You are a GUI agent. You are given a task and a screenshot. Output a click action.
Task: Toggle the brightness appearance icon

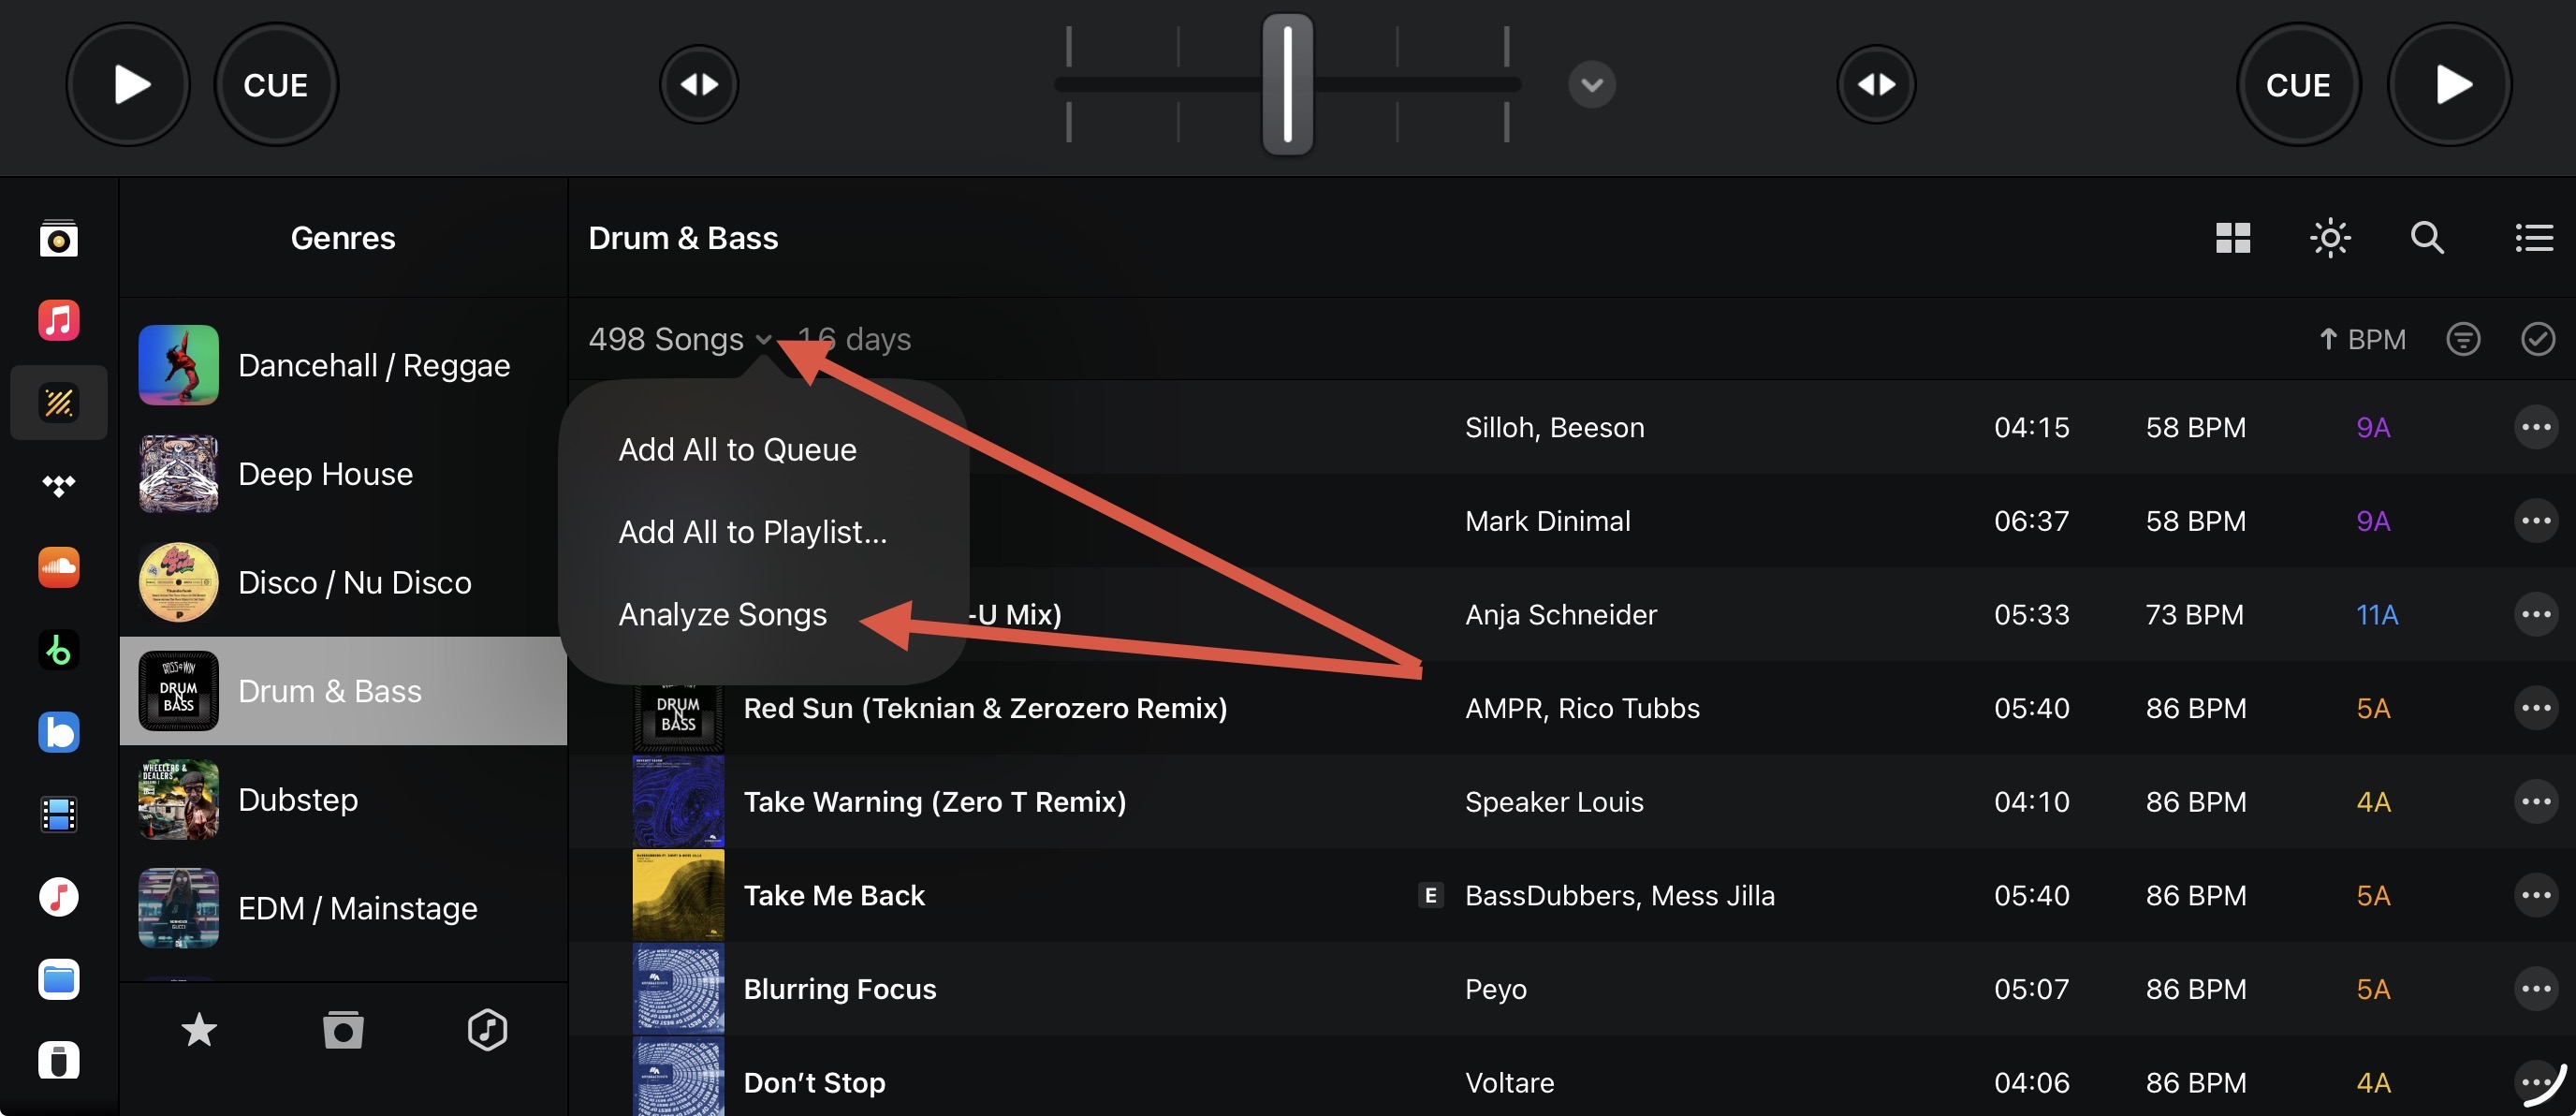tap(2330, 238)
